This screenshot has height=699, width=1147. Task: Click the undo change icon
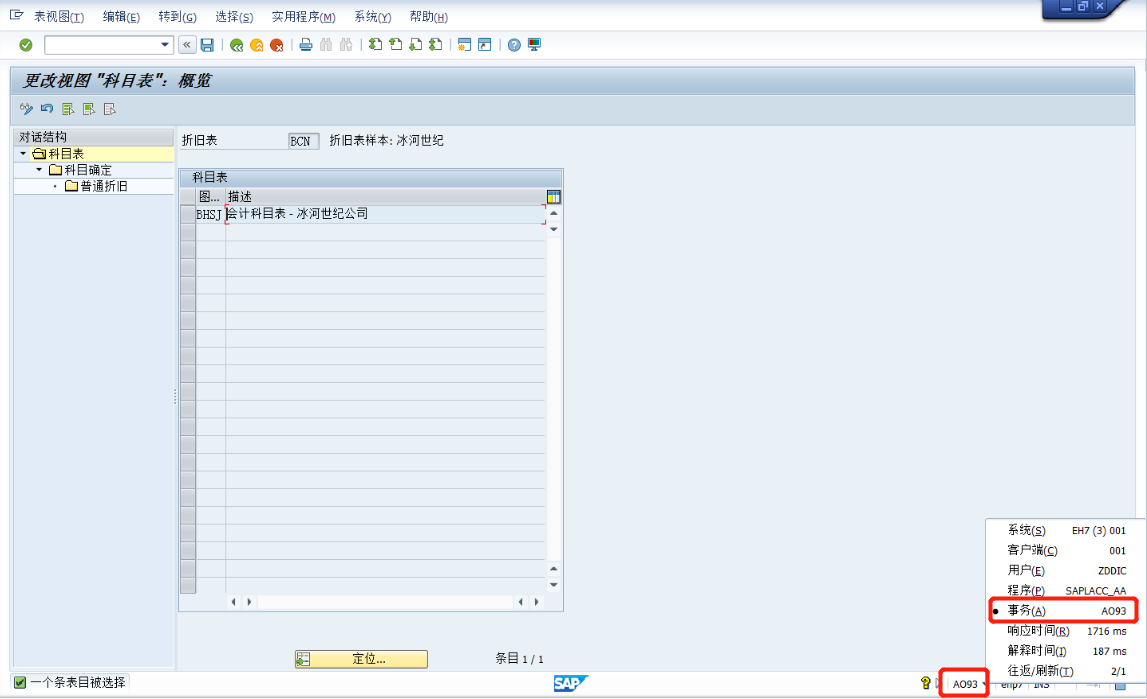pyautogui.click(x=47, y=109)
